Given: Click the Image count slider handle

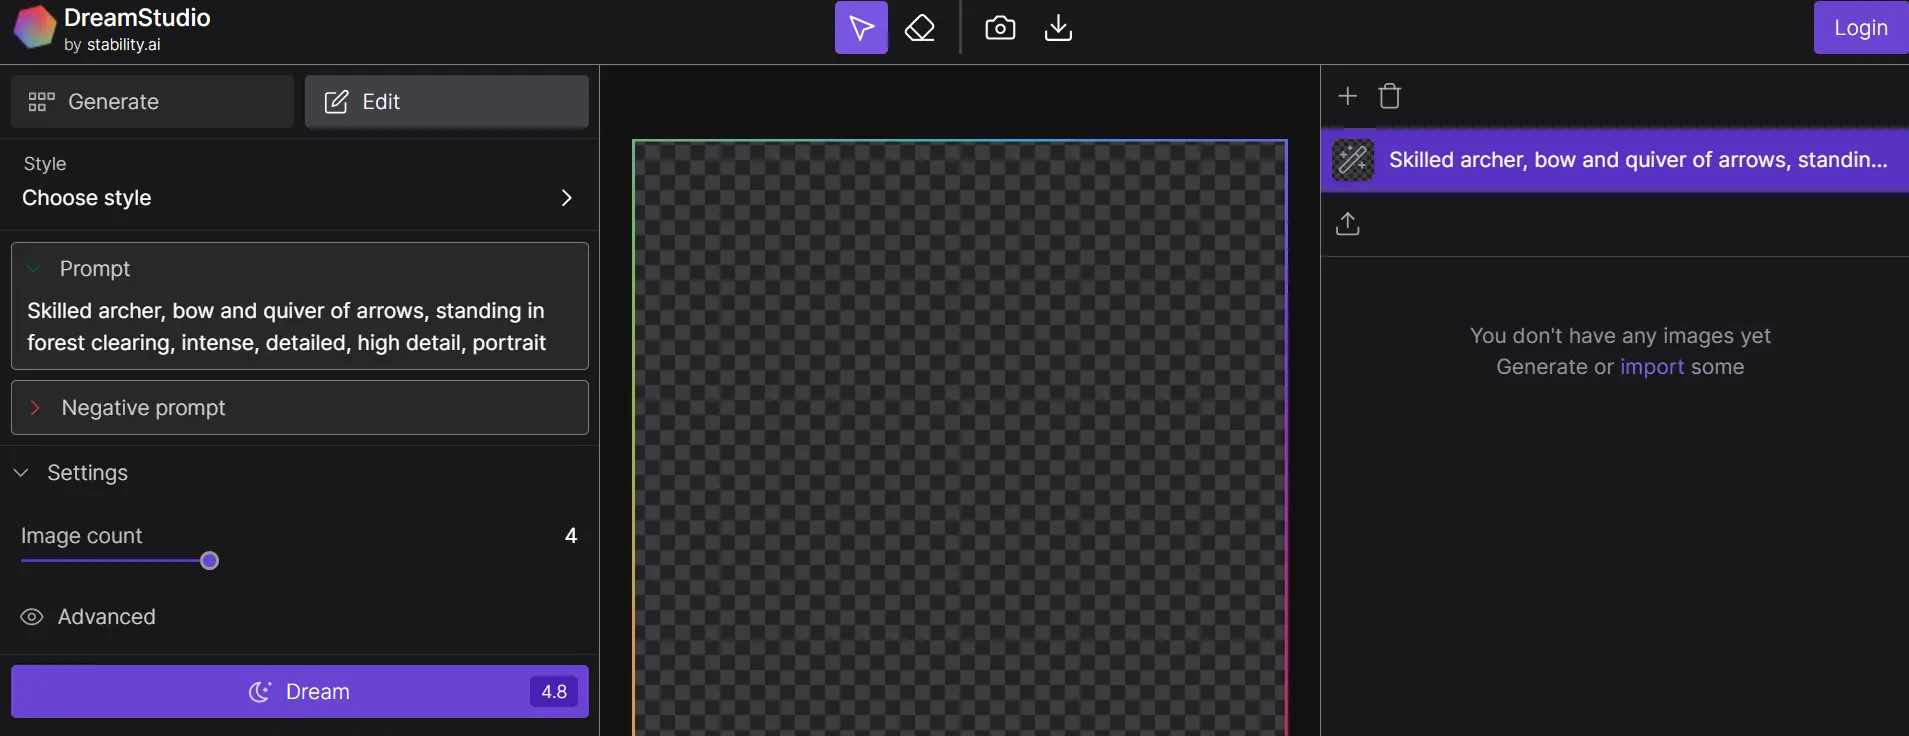Looking at the screenshot, I should click(209, 561).
